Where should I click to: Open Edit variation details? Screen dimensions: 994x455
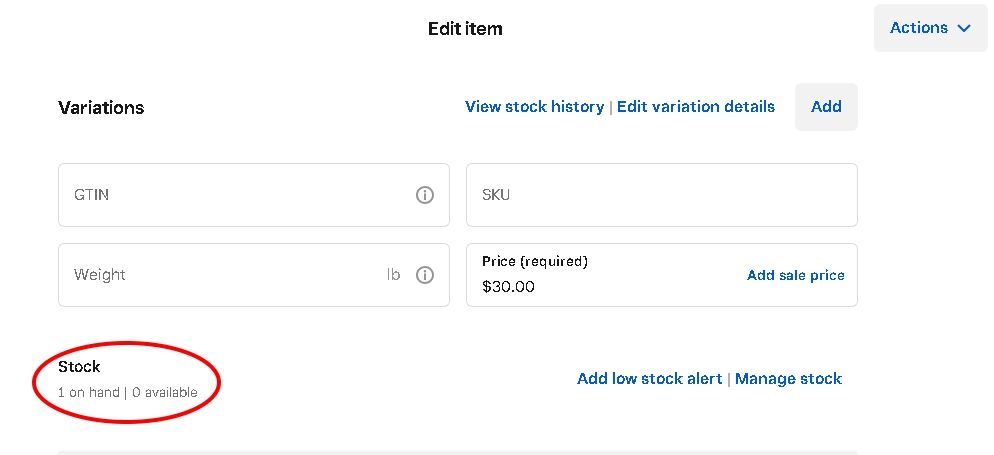(696, 107)
